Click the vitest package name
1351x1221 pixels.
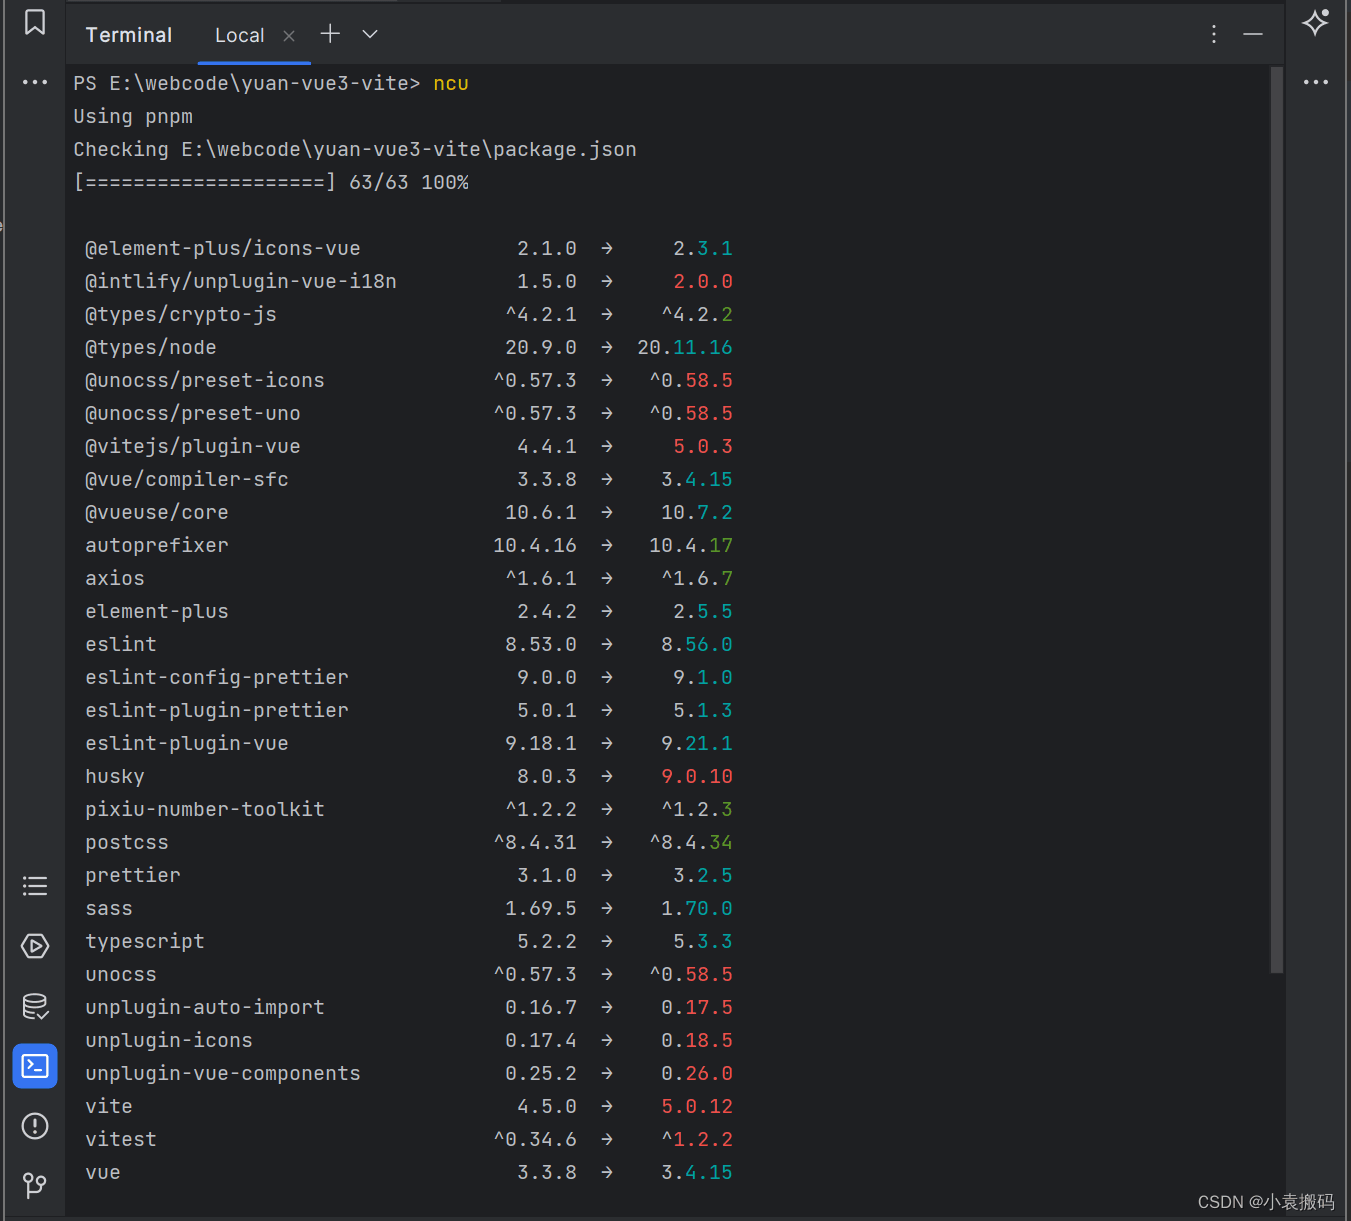coord(121,1139)
